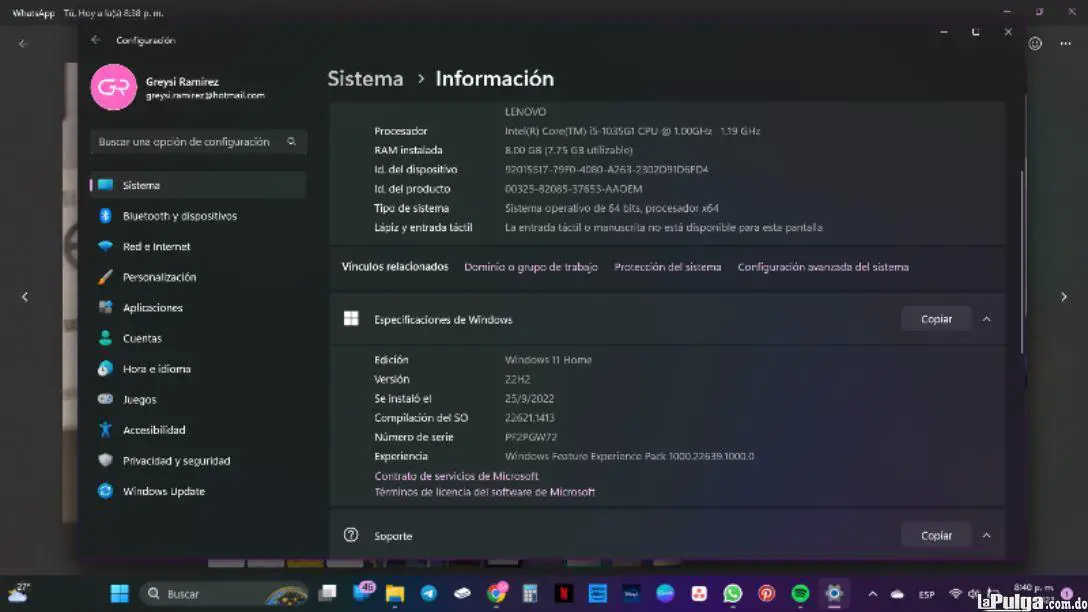The image size is (1088, 612).
Task: Click WhatsApp viewer back arrow
Action: coord(24,44)
